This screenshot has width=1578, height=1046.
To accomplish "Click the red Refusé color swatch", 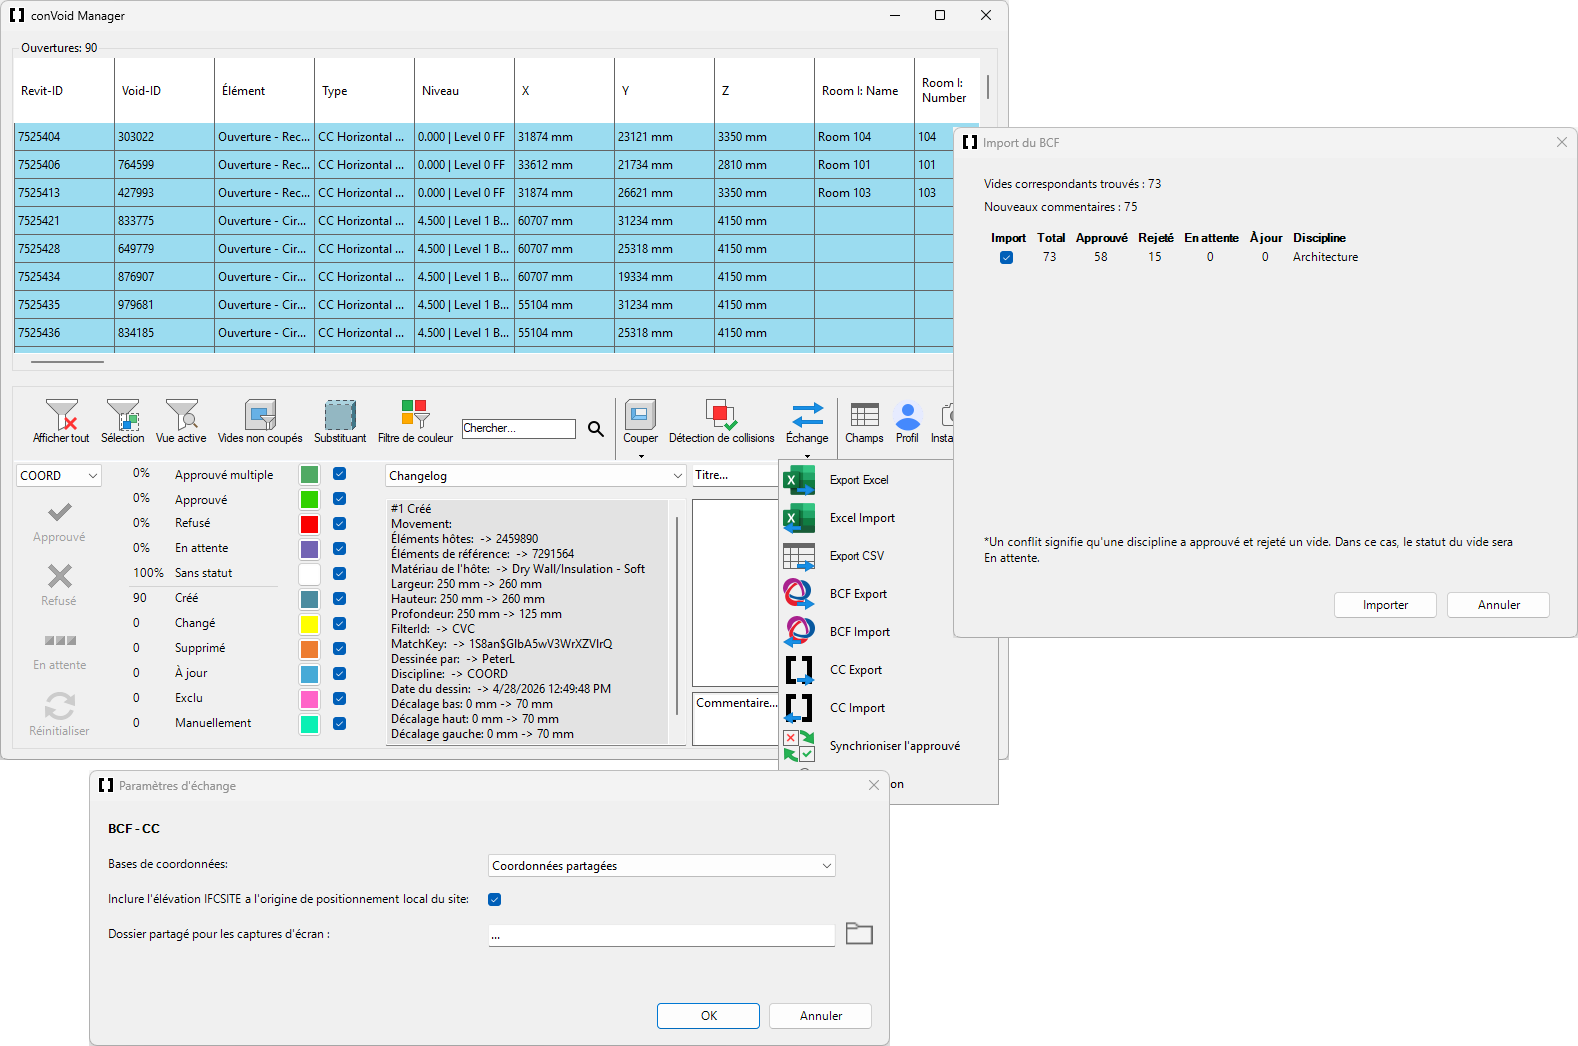I will pos(310,524).
